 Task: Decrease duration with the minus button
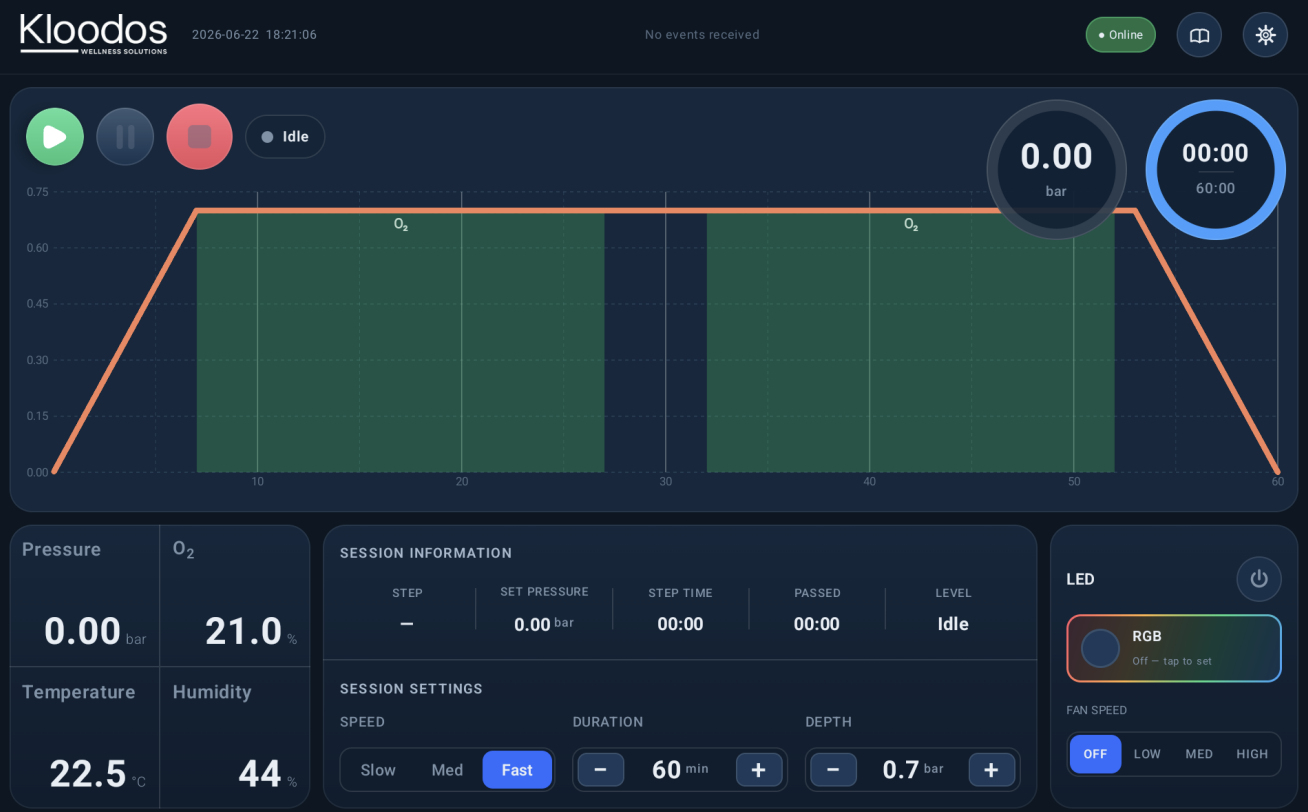click(601, 770)
